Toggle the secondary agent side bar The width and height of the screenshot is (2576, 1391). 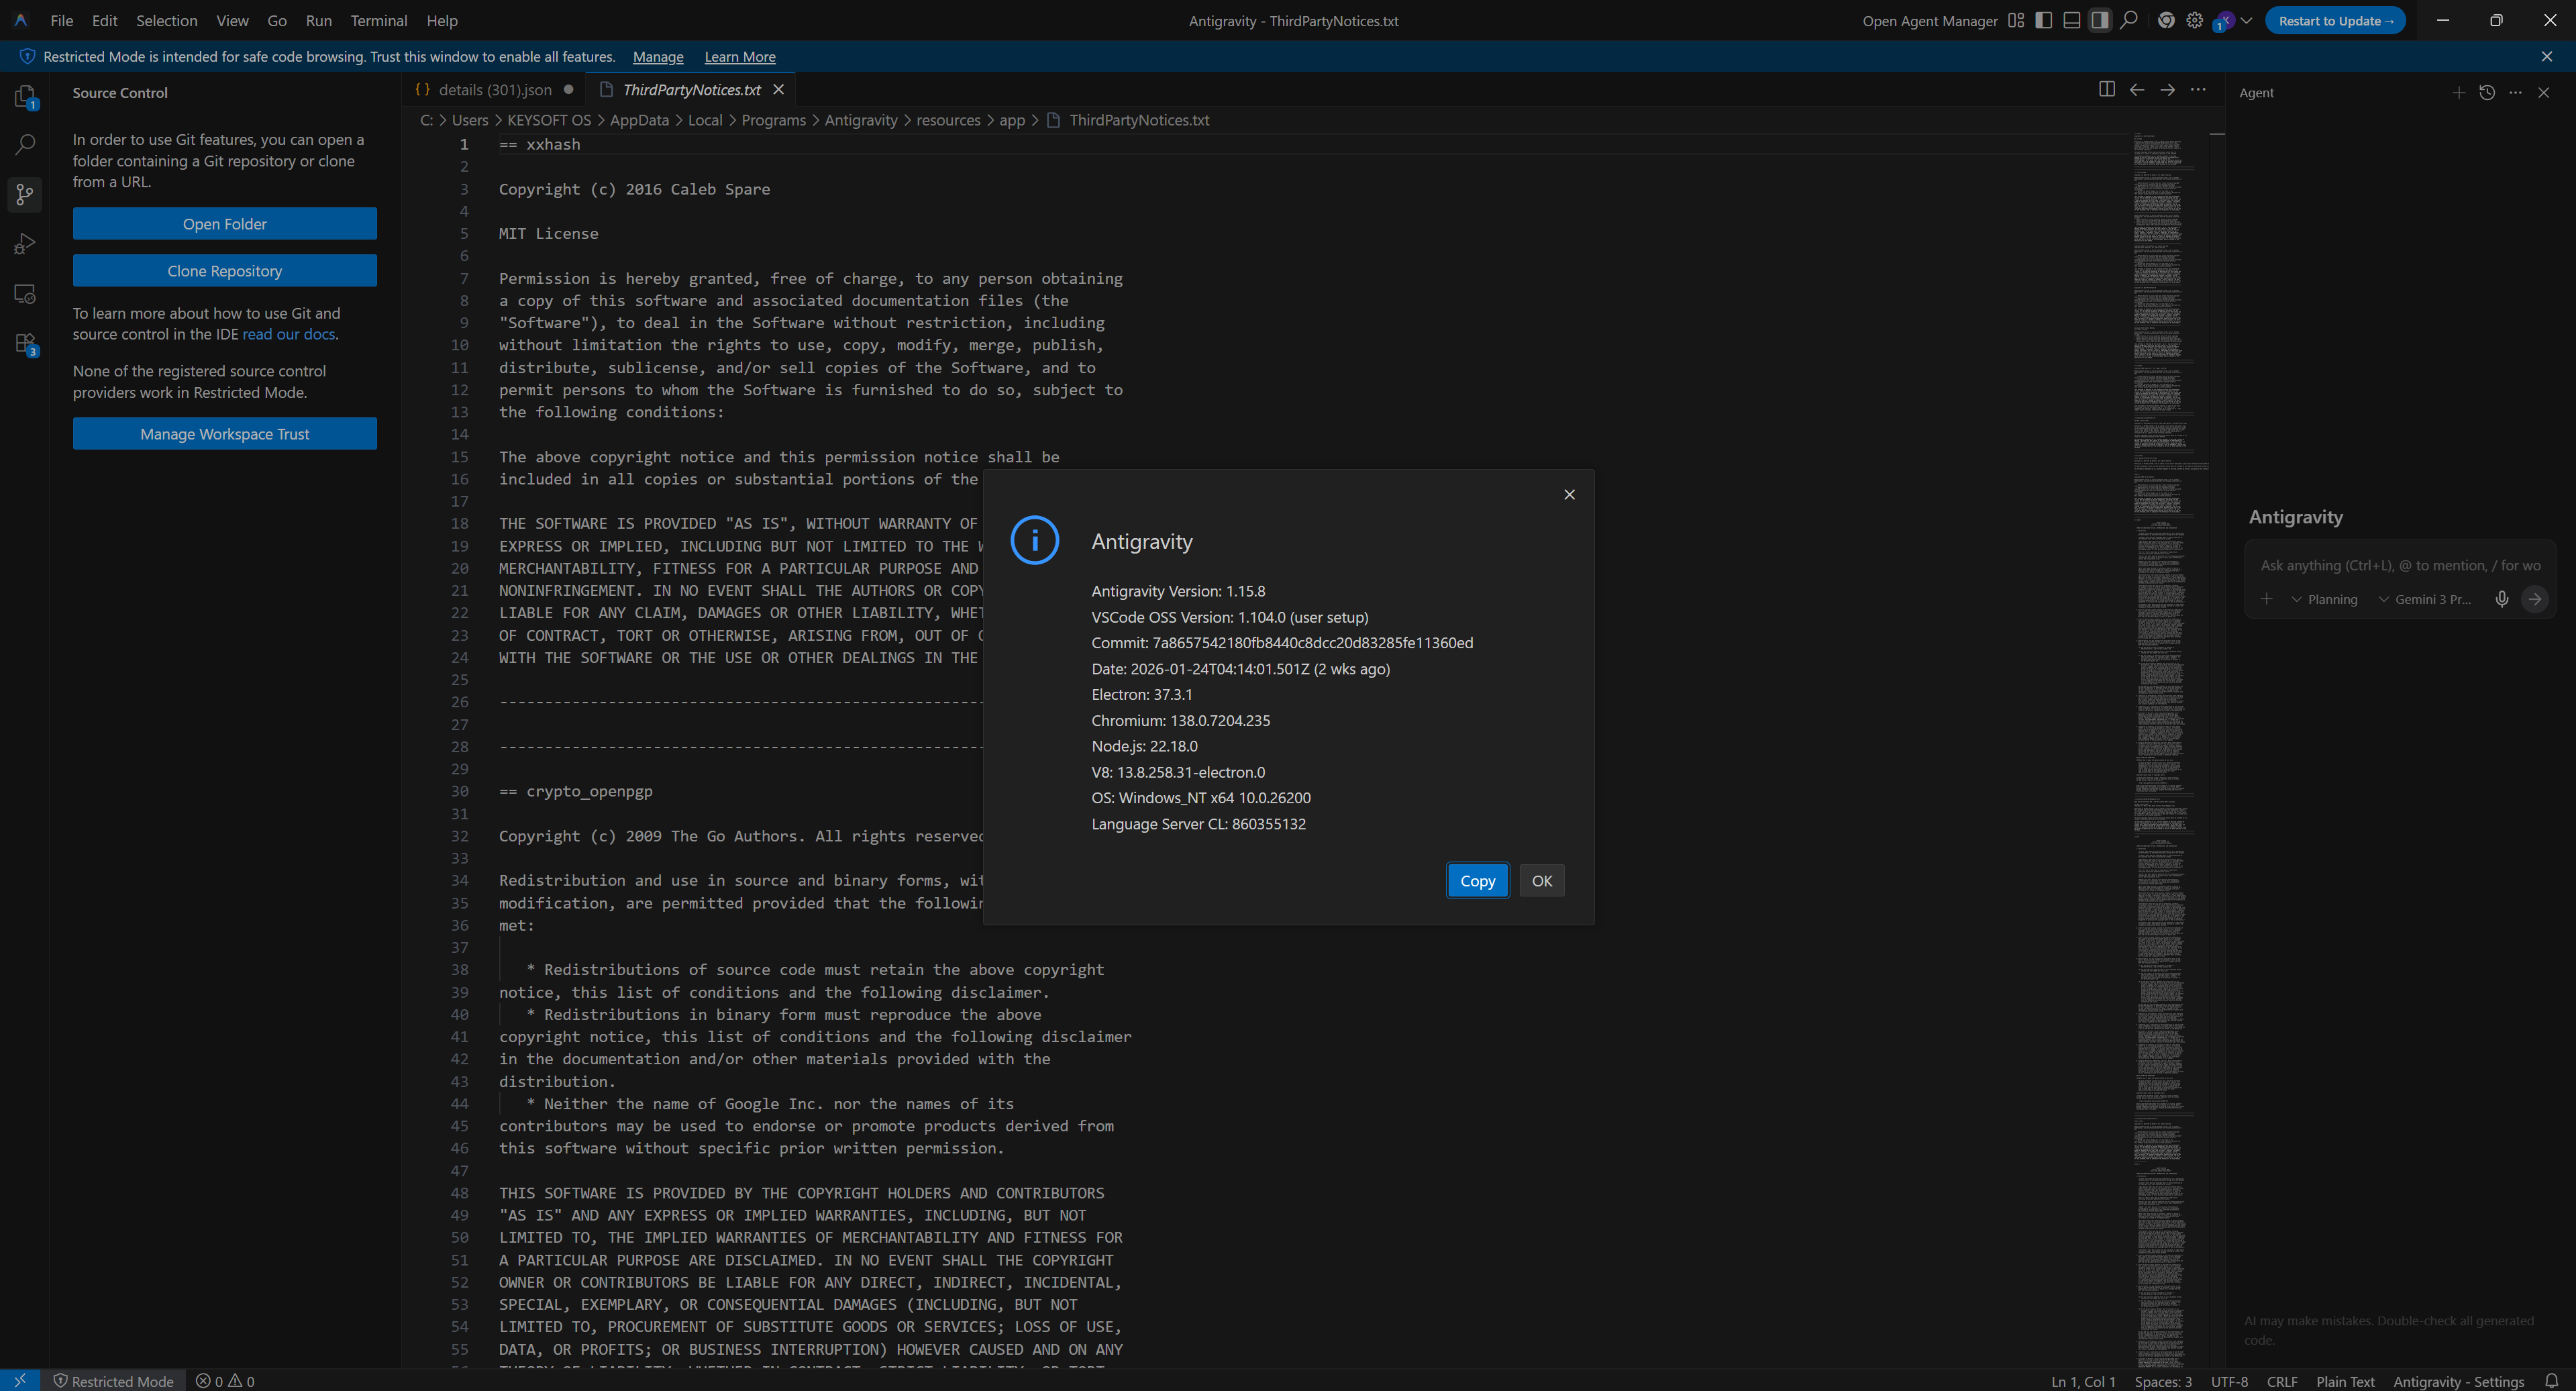point(2100,21)
